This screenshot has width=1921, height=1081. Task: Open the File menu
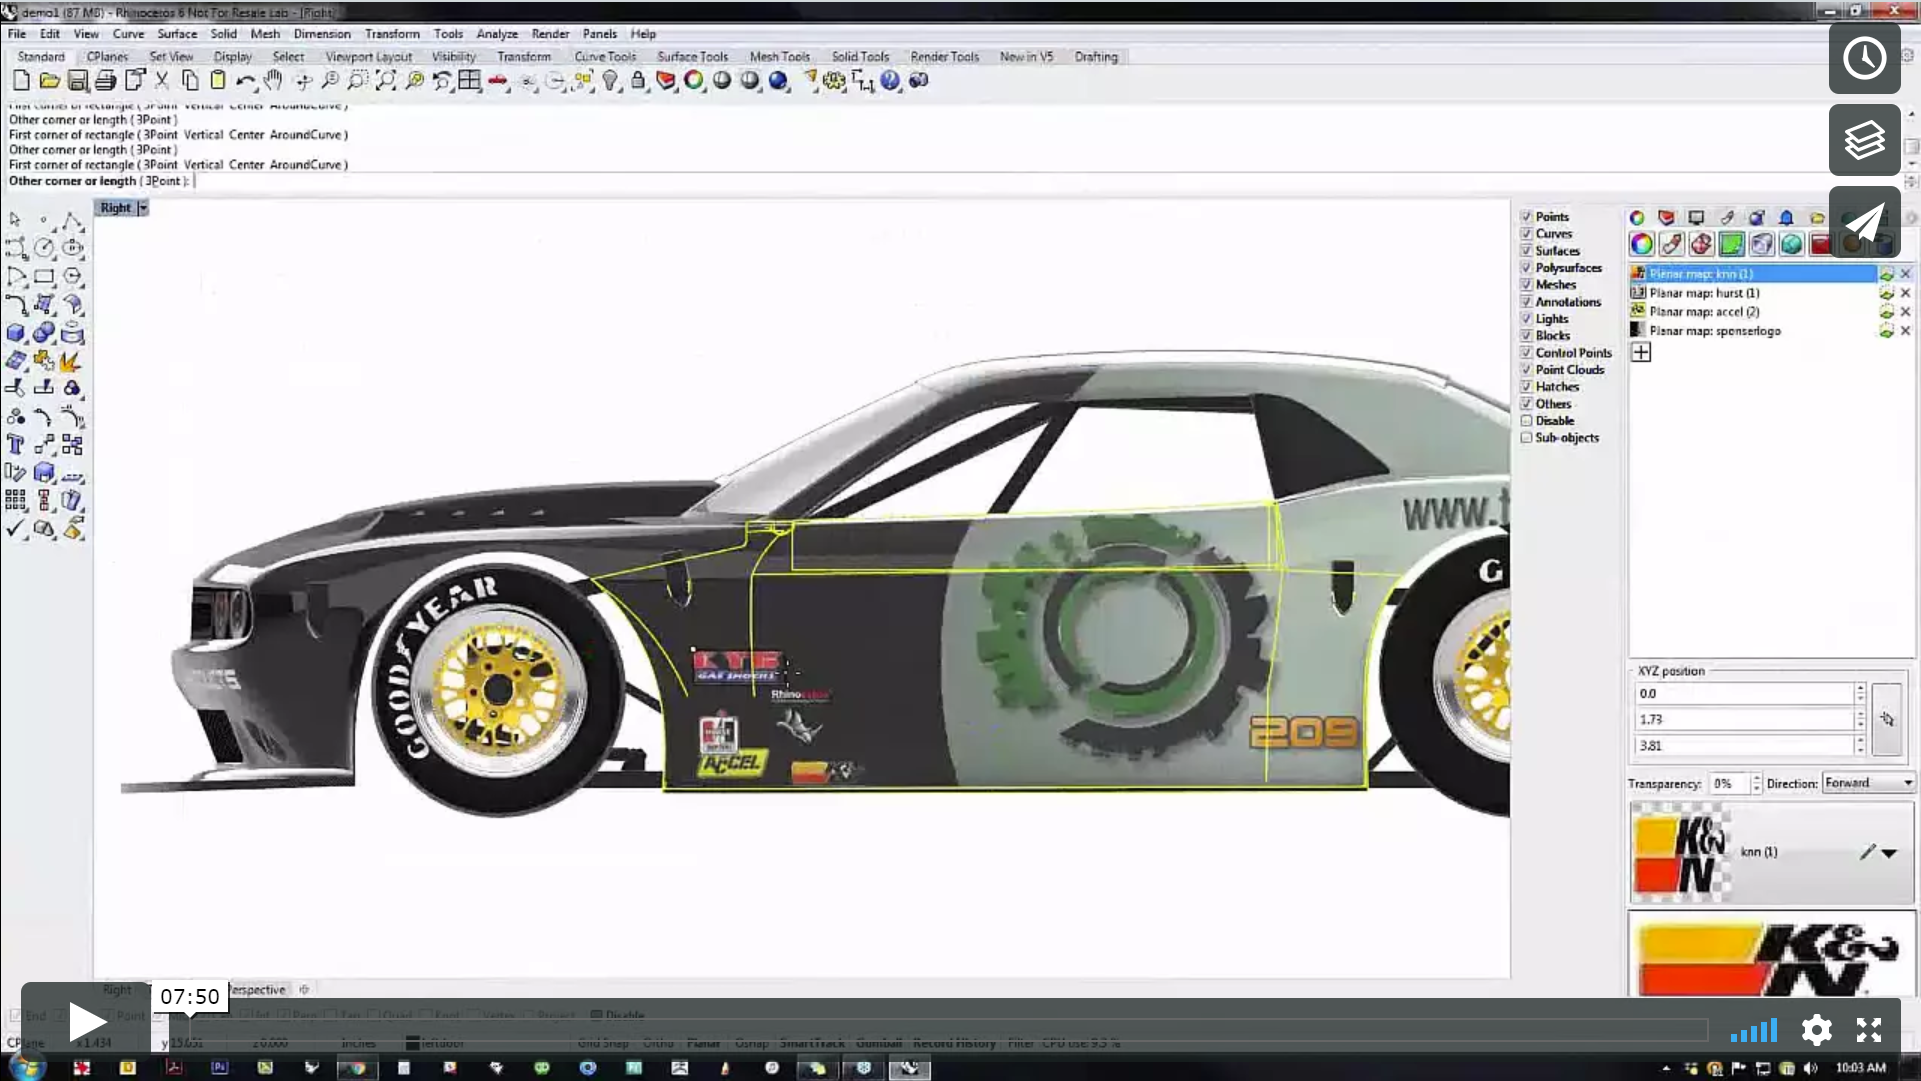(x=17, y=34)
